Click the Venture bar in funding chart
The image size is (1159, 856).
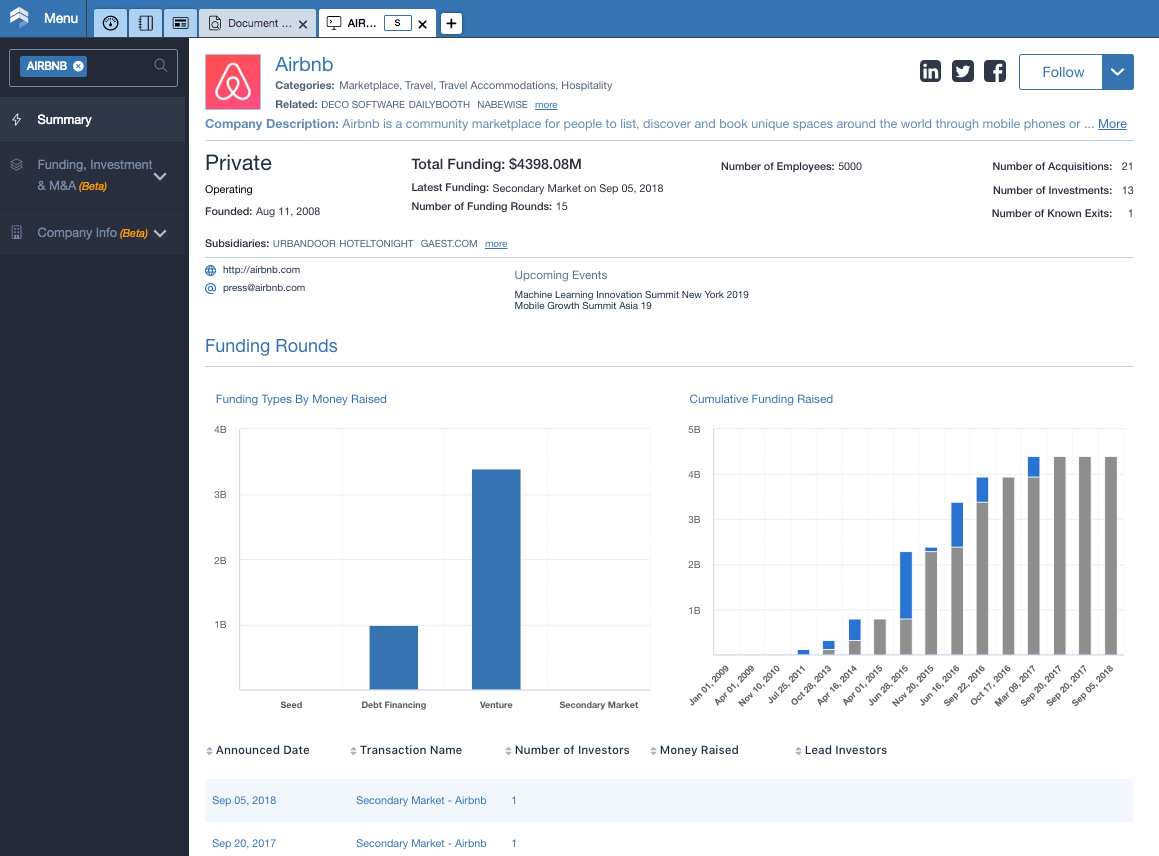(x=496, y=579)
